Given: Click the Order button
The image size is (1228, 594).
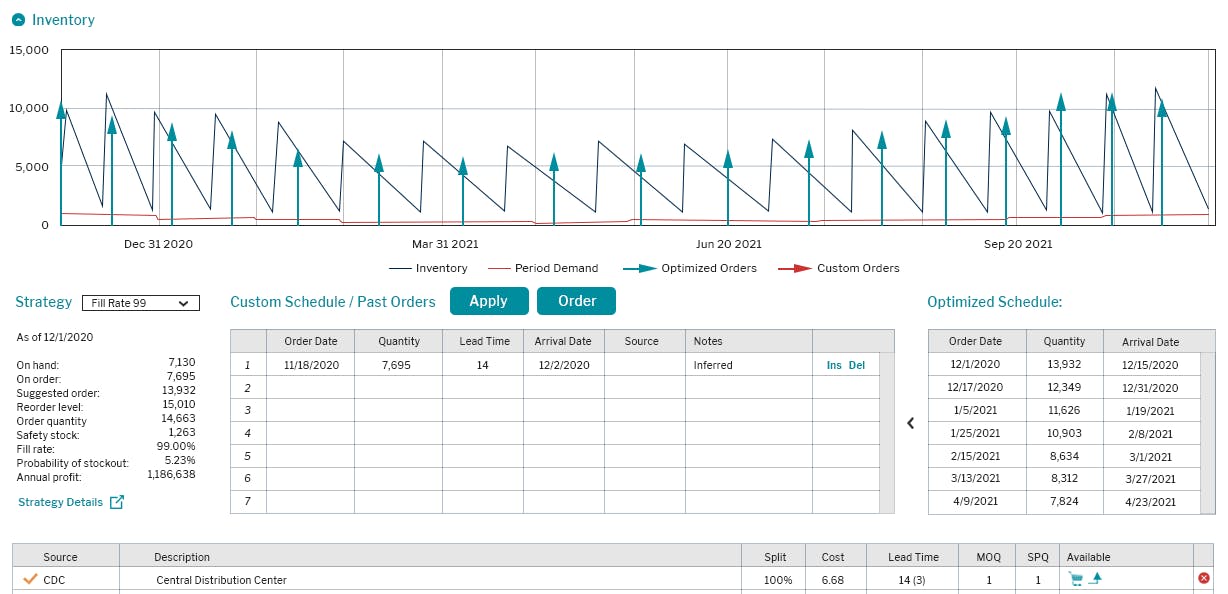Looking at the screenshot, I should pos(574,300).
